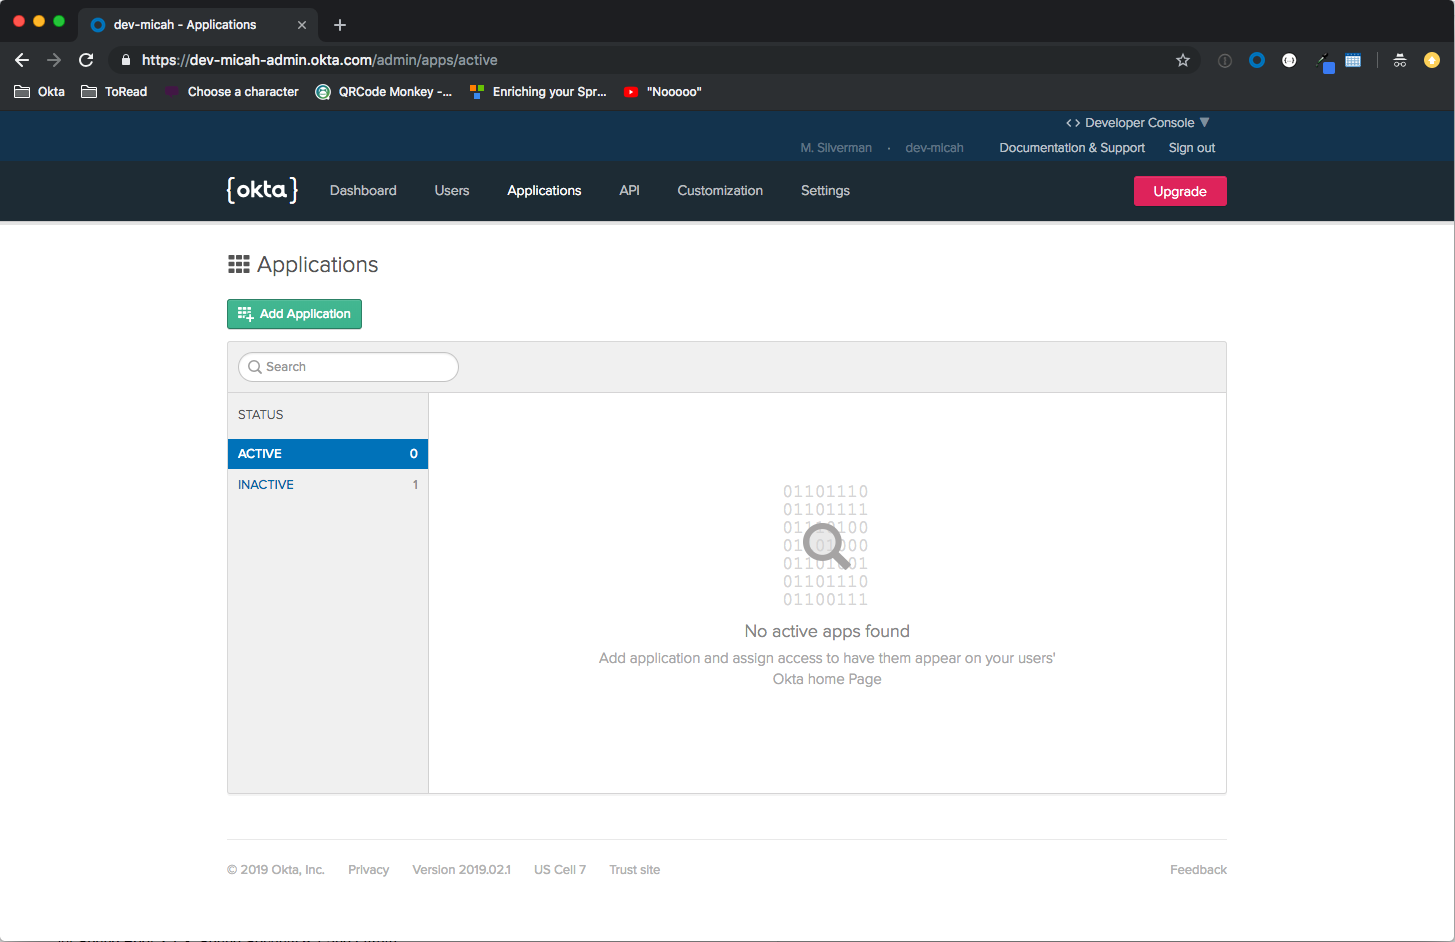Click the © 2019 Okta, Inc. text

point(276,870)
